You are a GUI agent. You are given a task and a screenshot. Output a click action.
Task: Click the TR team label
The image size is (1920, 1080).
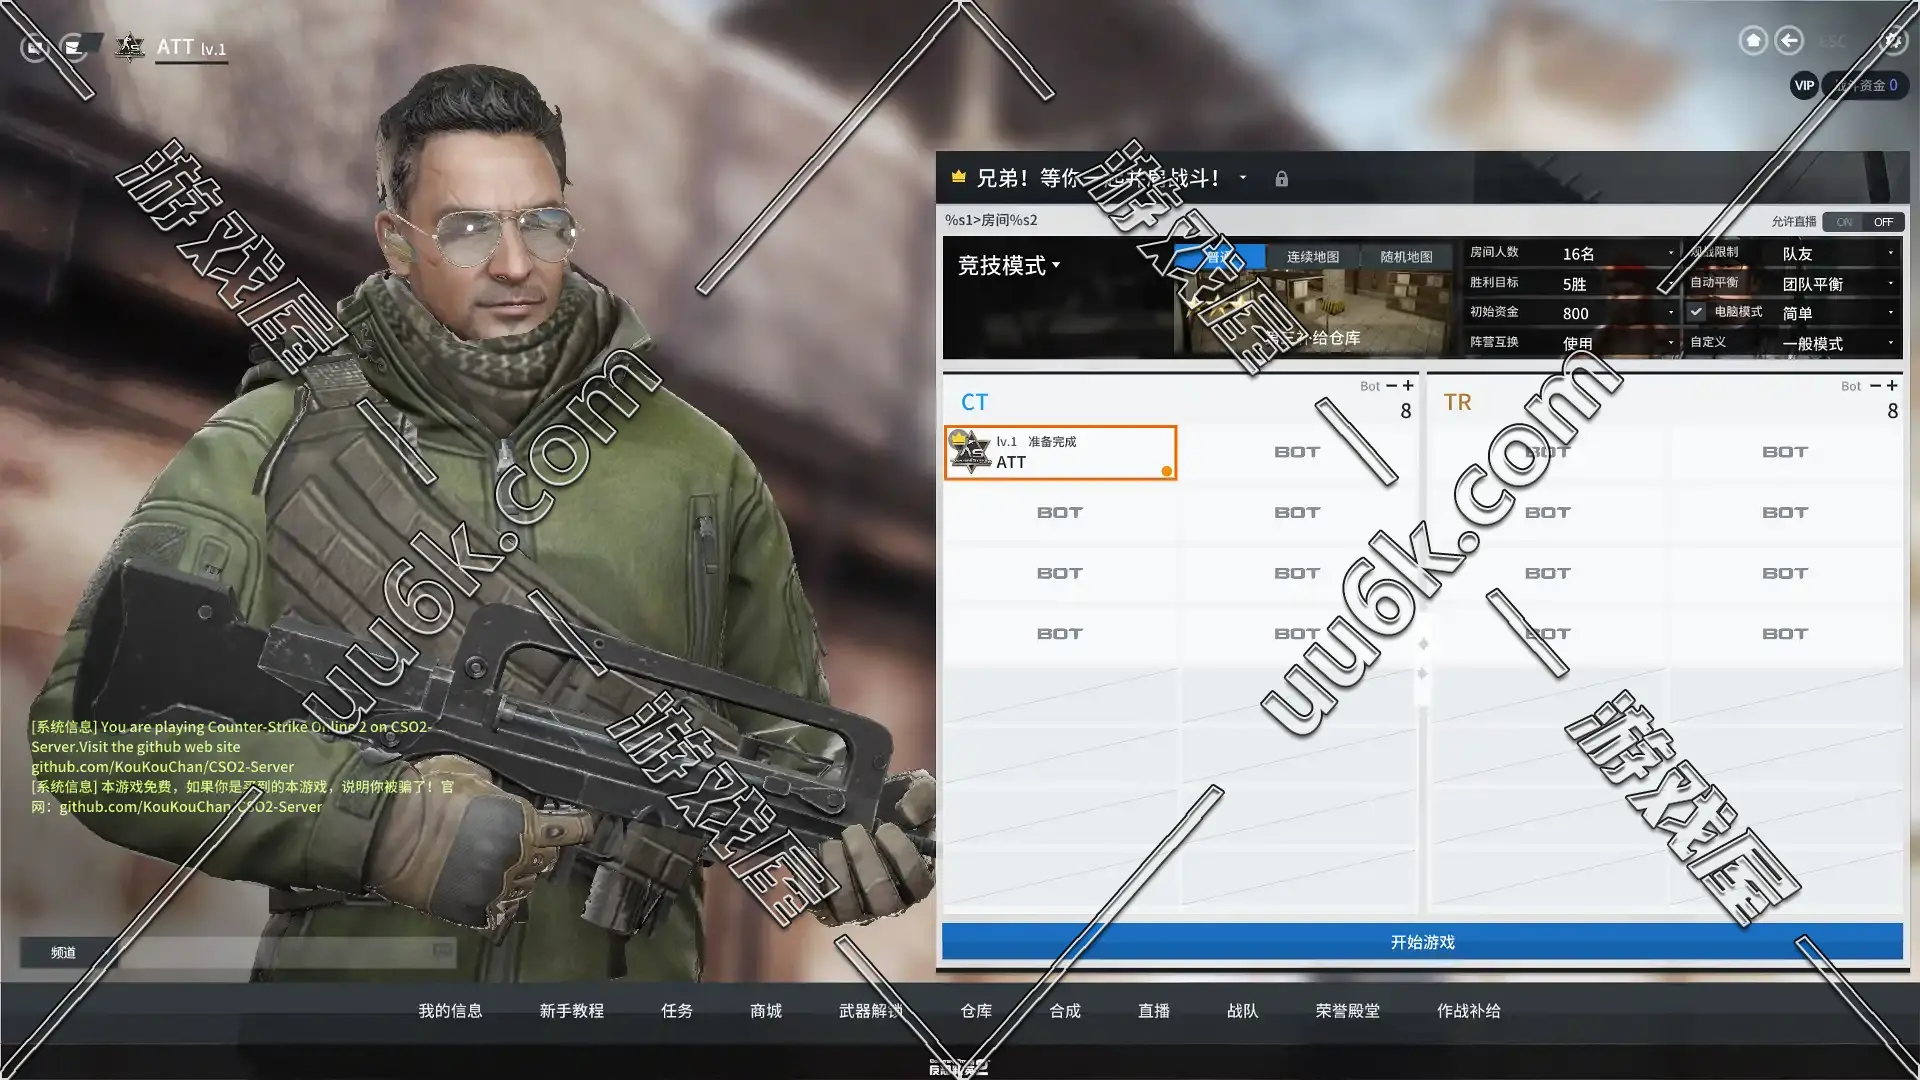(x=1457, y=402)
